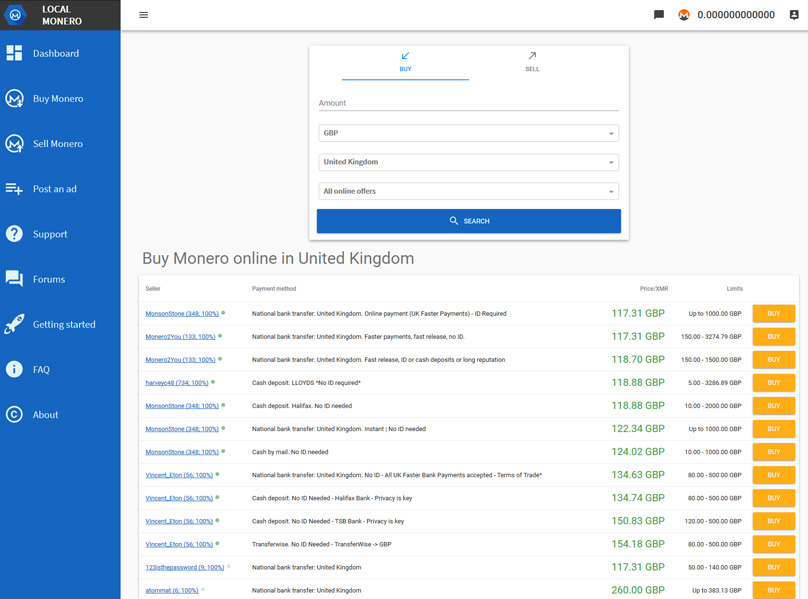
Task: Click BUY for TSB Bank 150.83 GBP offer
Action: coord(773,521)
